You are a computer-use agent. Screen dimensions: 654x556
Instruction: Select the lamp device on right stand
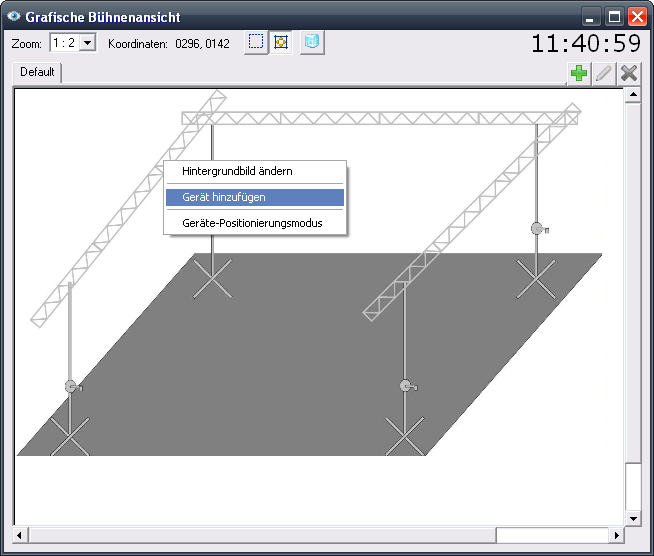[x=539, y=229]
